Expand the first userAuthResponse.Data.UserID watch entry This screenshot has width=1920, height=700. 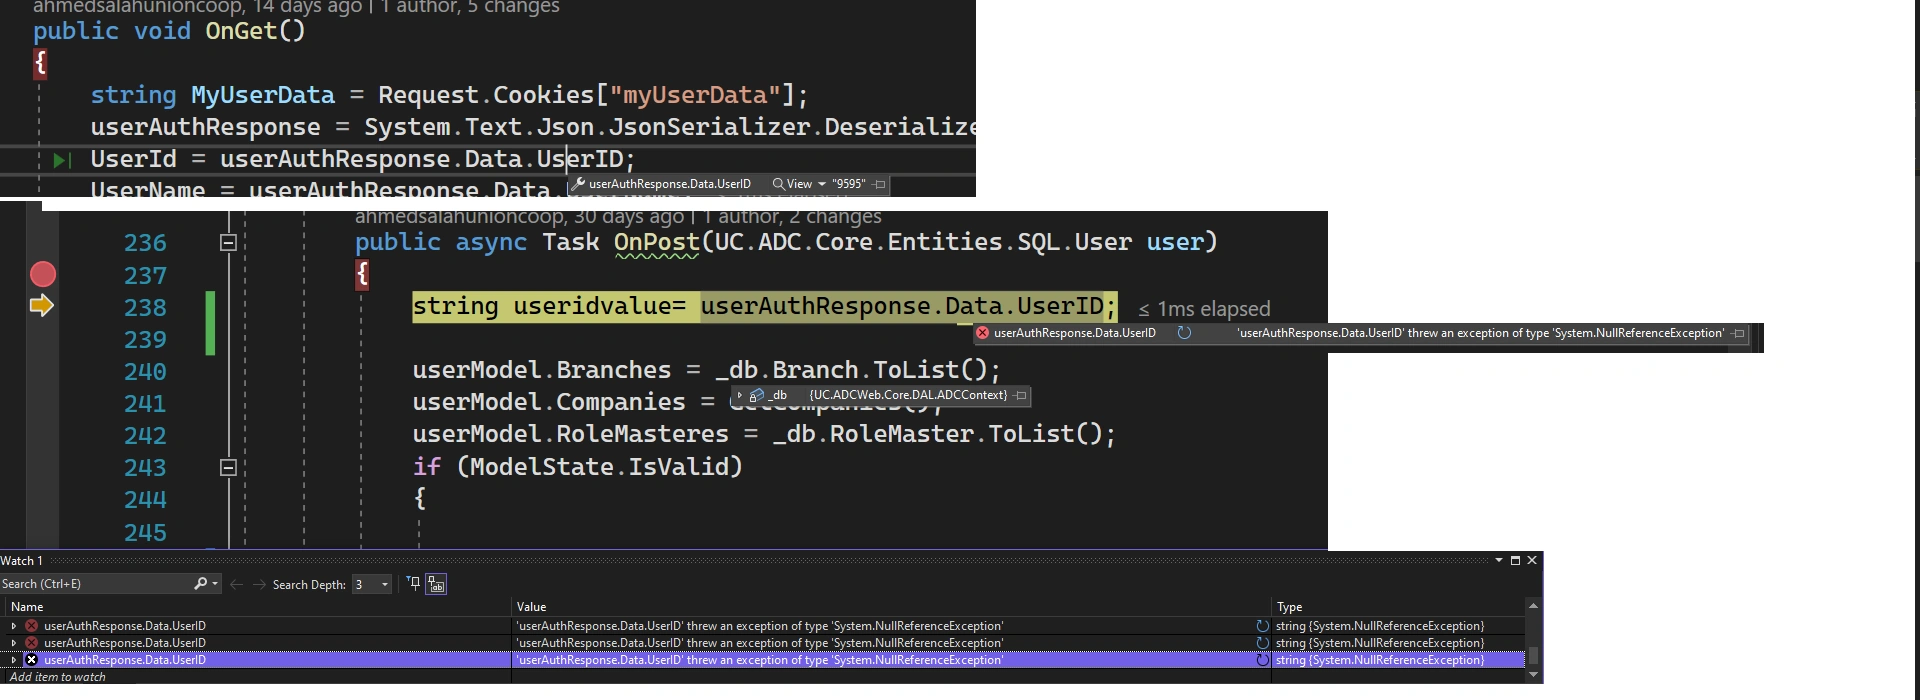14,626
